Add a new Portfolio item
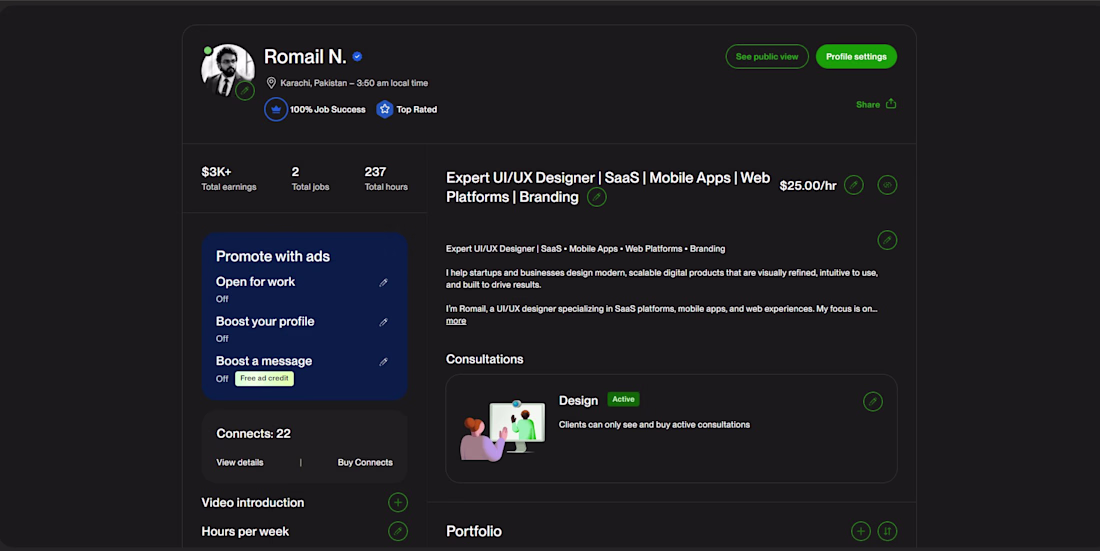Viewport: 1100px width, 551px height. point(861,531)
